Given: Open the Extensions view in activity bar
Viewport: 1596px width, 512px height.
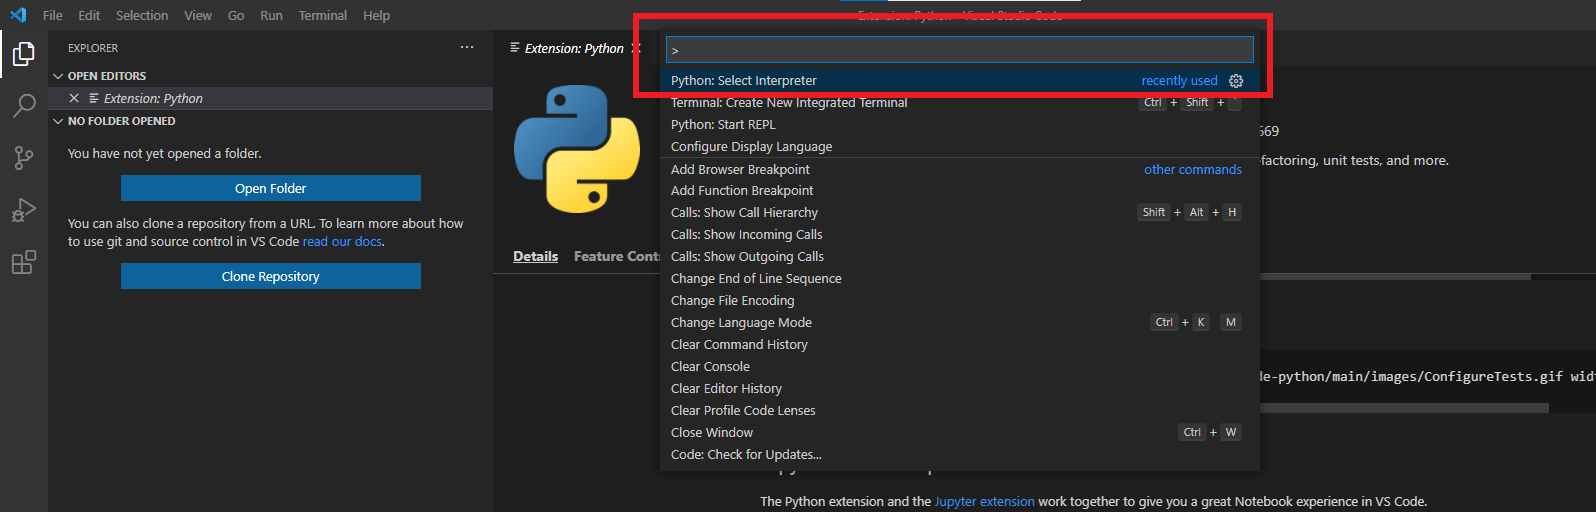Looking at the screenshot, I should (x=24, y=262).
